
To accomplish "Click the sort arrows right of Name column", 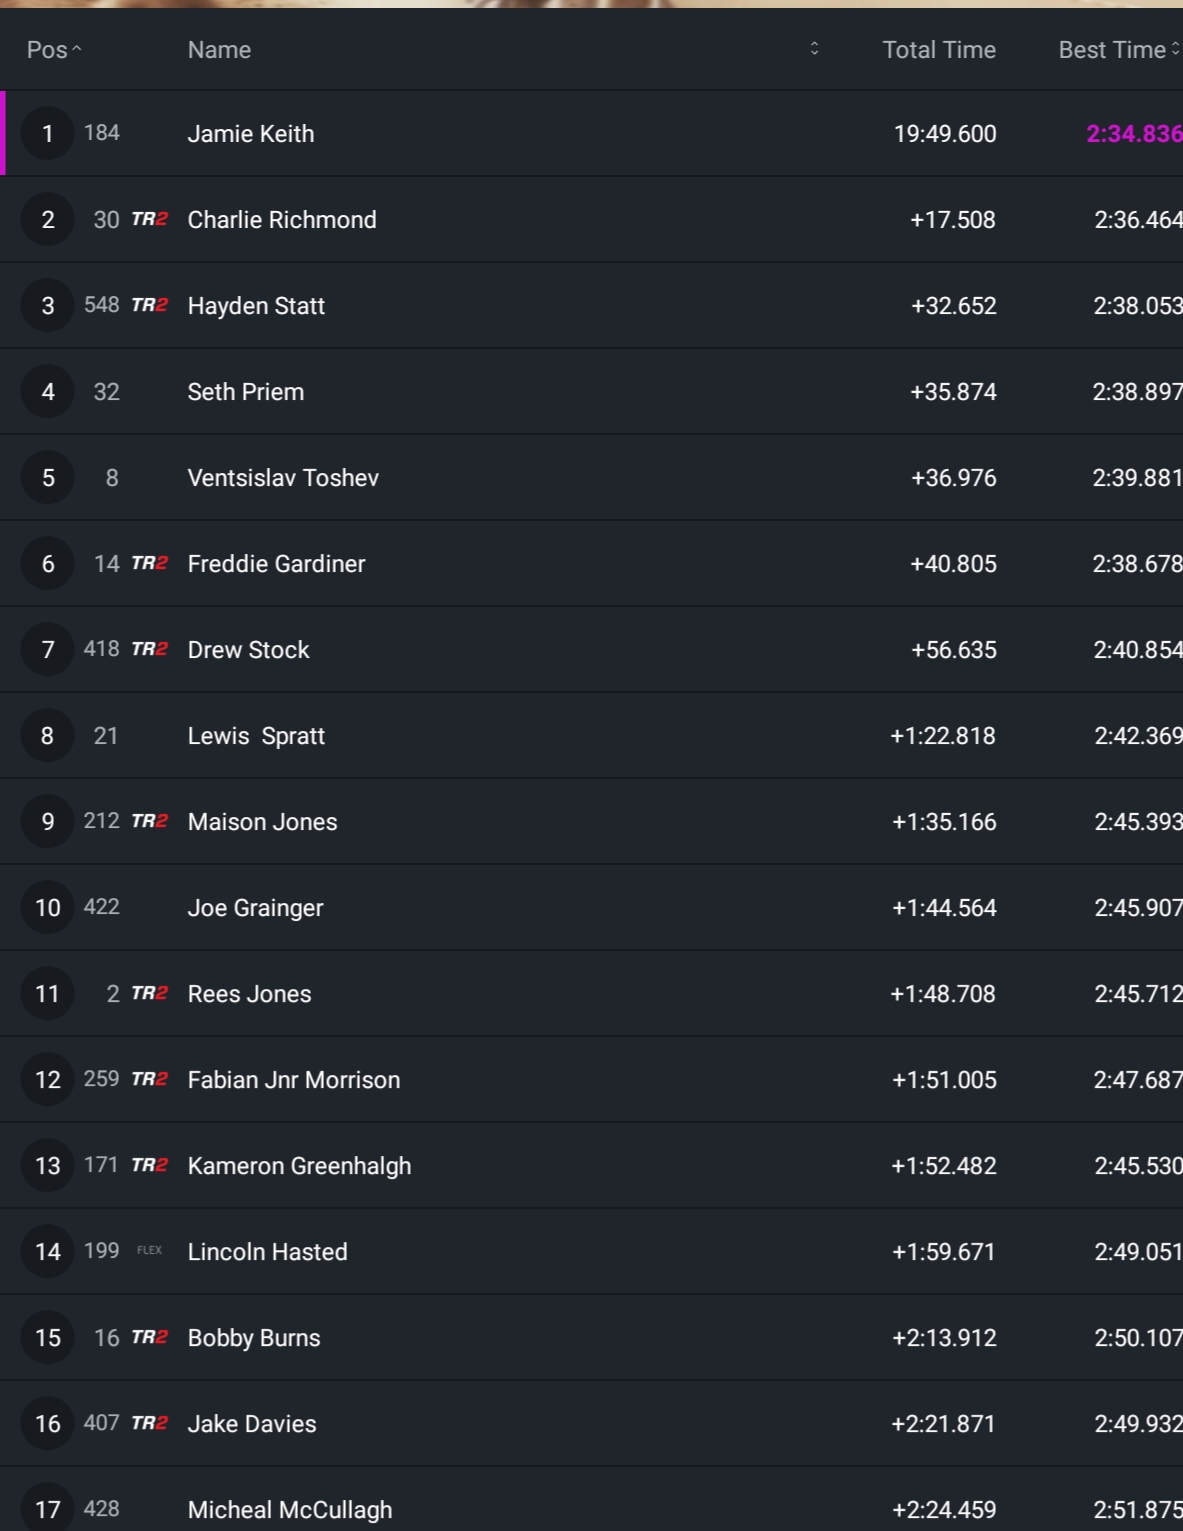I will point(814,49).
